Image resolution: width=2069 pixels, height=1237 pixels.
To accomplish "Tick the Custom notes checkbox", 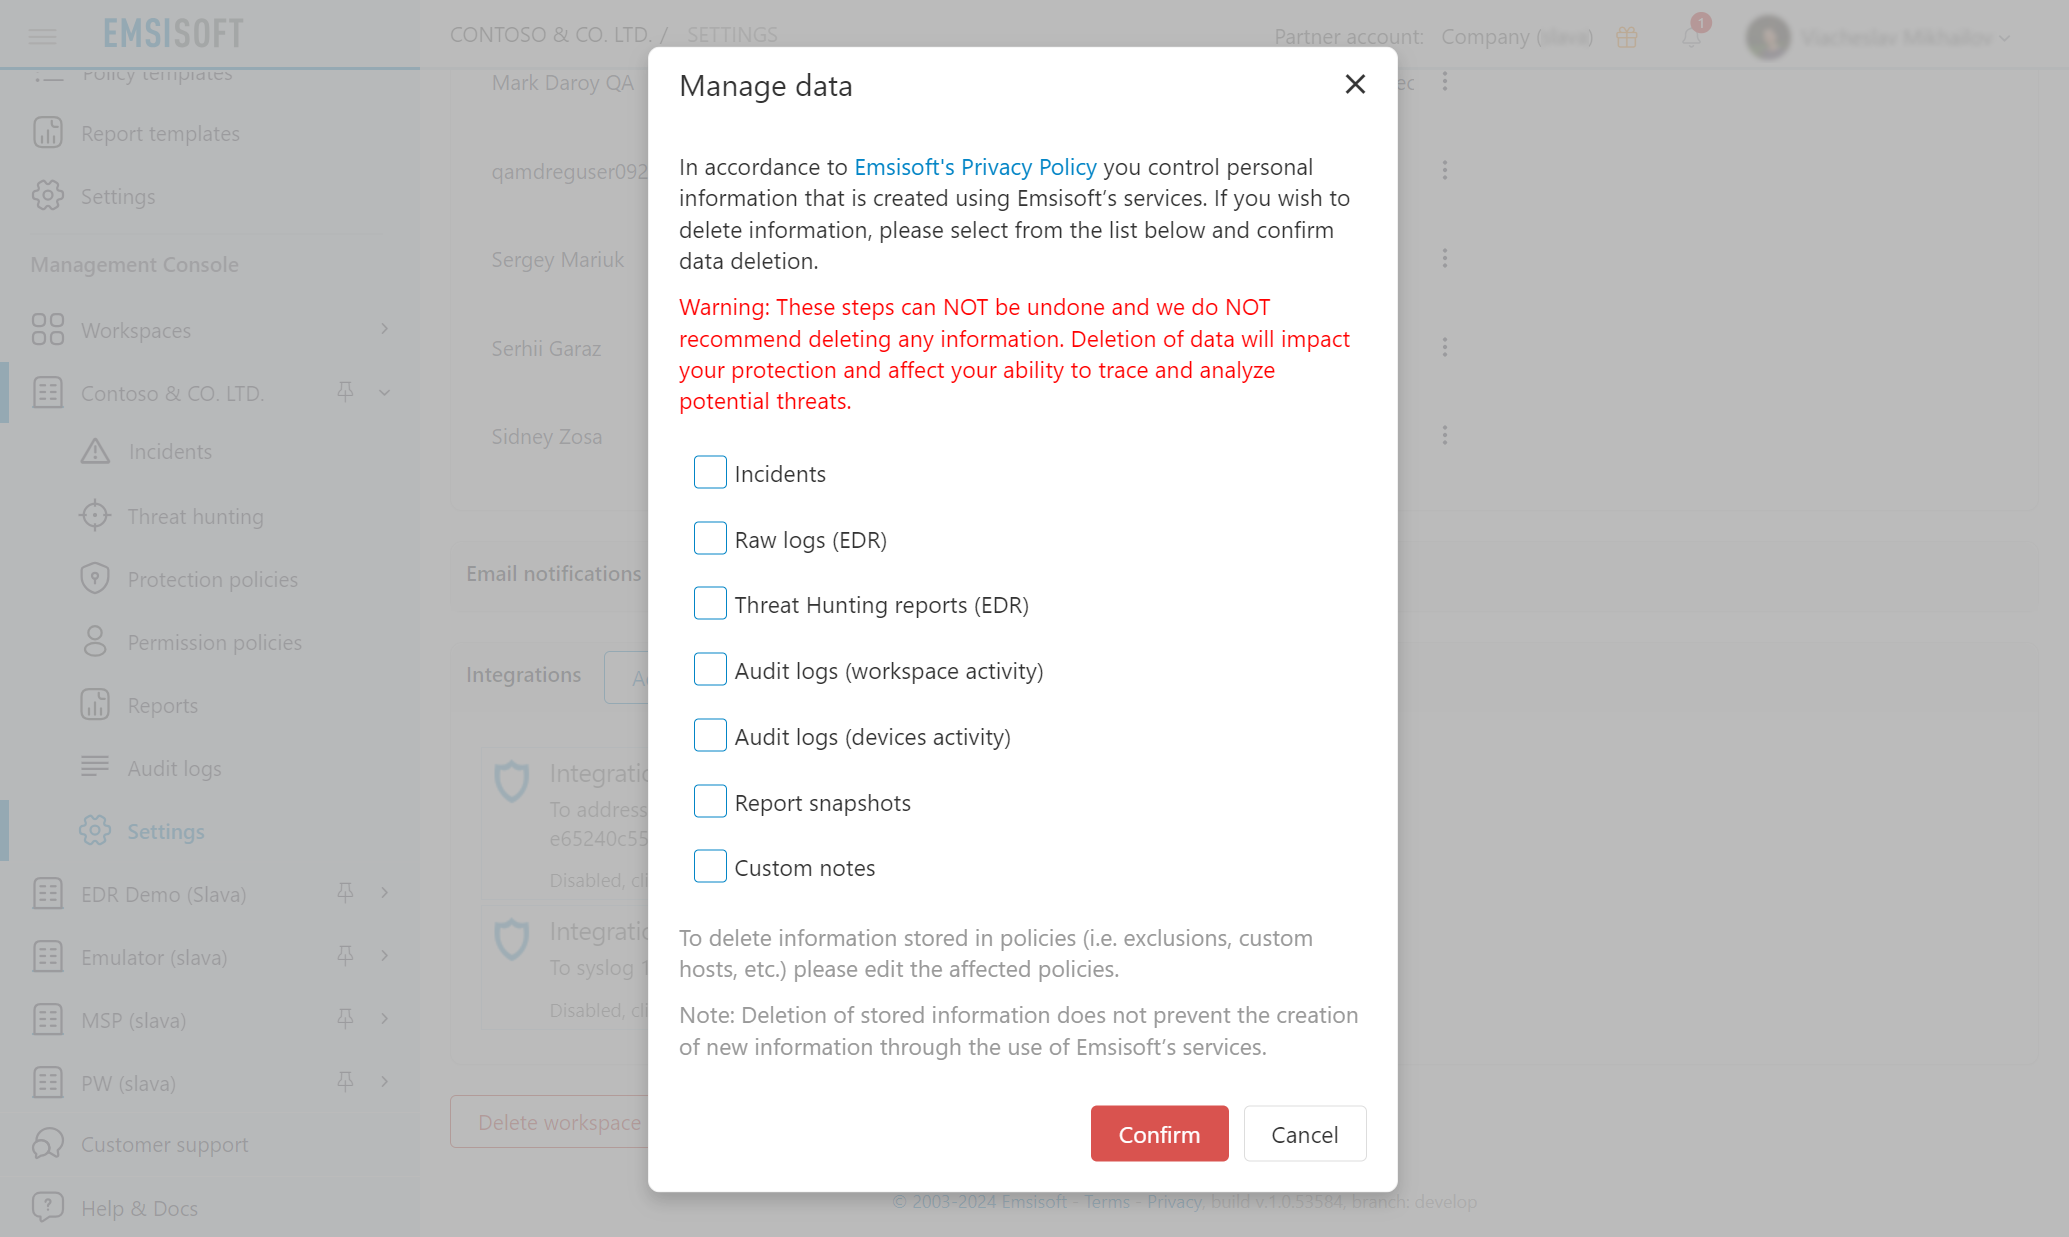I will [x=710, y=866].
